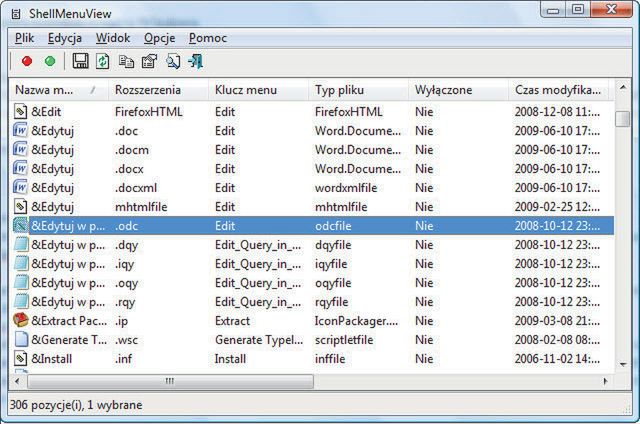Click the odcfile file type cell
Viewport: 640px width, 424px height.
(x=333, y=226)
